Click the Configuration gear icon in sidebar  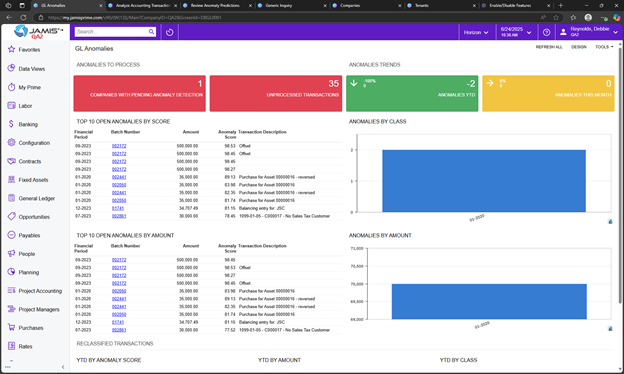12,142
